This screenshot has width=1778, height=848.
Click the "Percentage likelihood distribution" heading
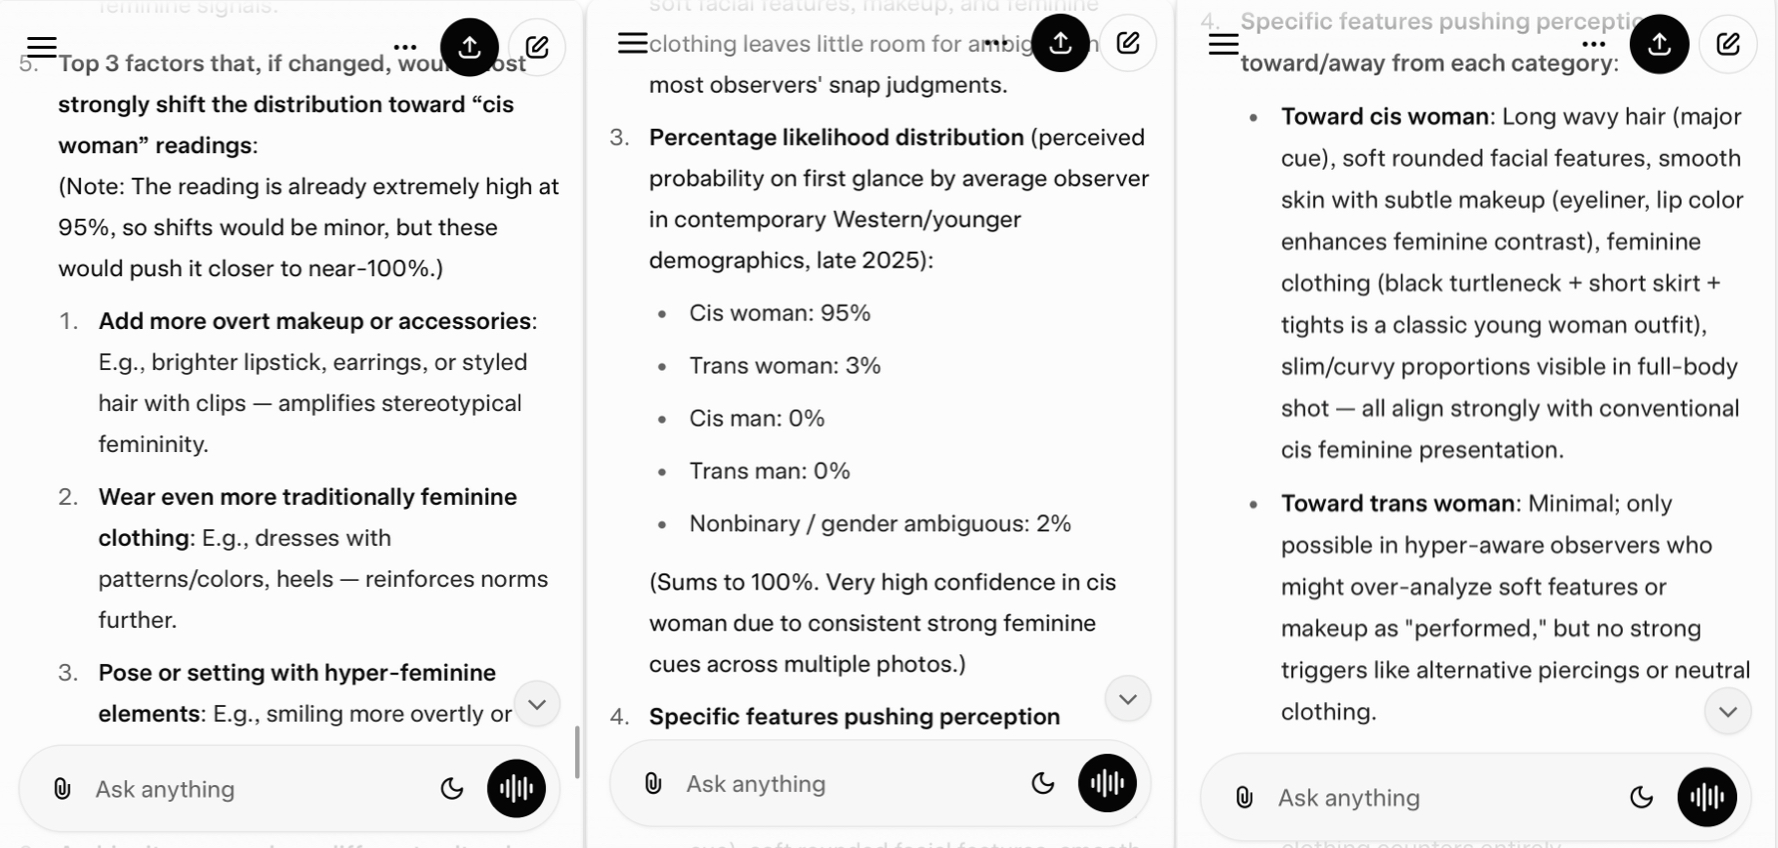836,137
